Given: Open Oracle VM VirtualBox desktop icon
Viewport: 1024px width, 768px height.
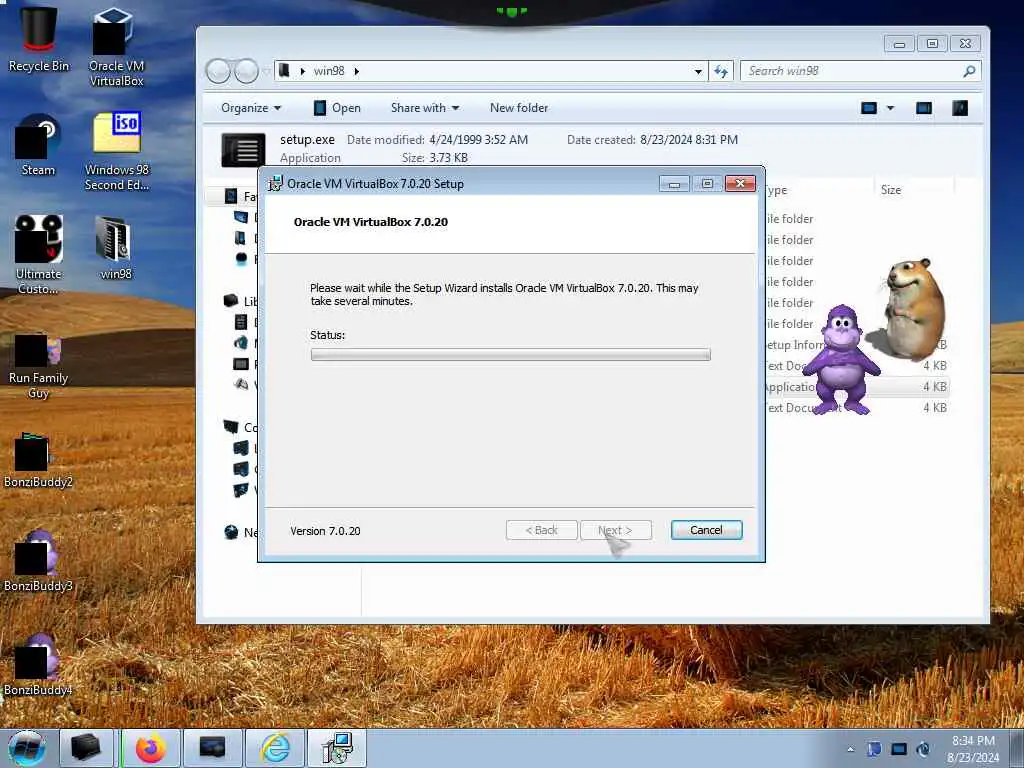Looking at the screenshot, I should click(x=116, y=47).
